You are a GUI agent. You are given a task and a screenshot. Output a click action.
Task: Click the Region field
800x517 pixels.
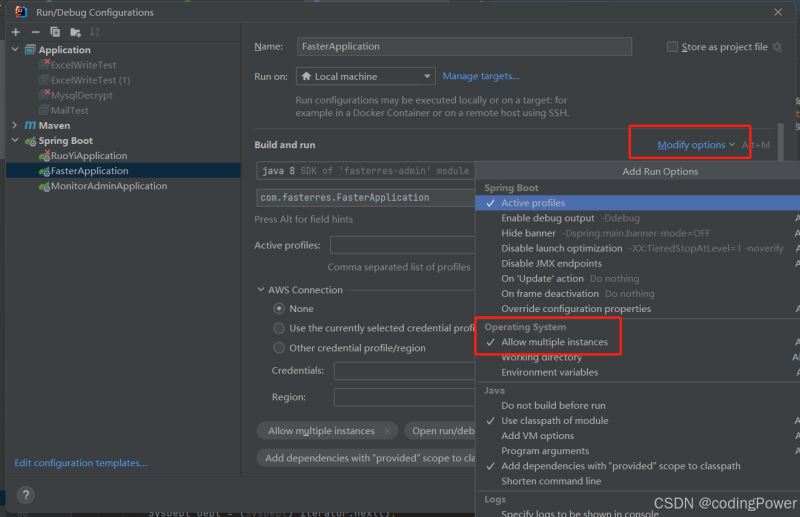pos(405,397)
